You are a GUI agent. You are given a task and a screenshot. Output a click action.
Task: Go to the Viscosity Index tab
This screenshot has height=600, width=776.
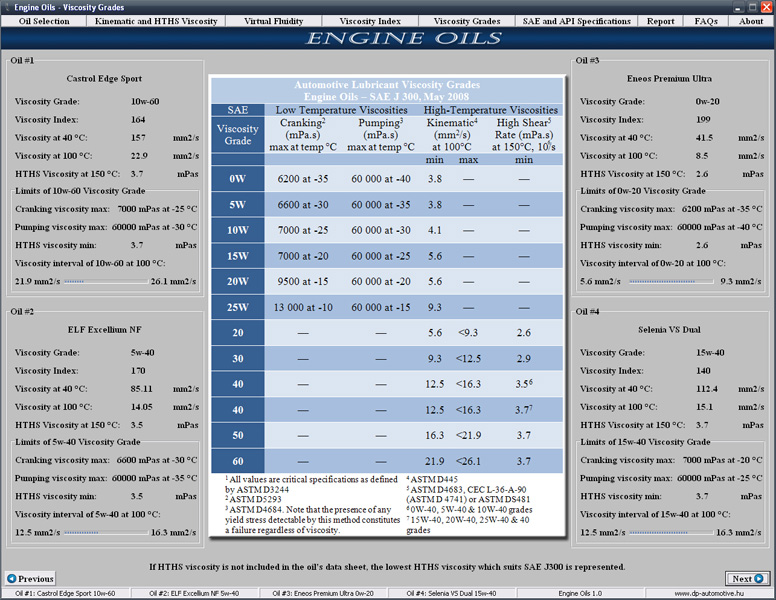(370, 21)
